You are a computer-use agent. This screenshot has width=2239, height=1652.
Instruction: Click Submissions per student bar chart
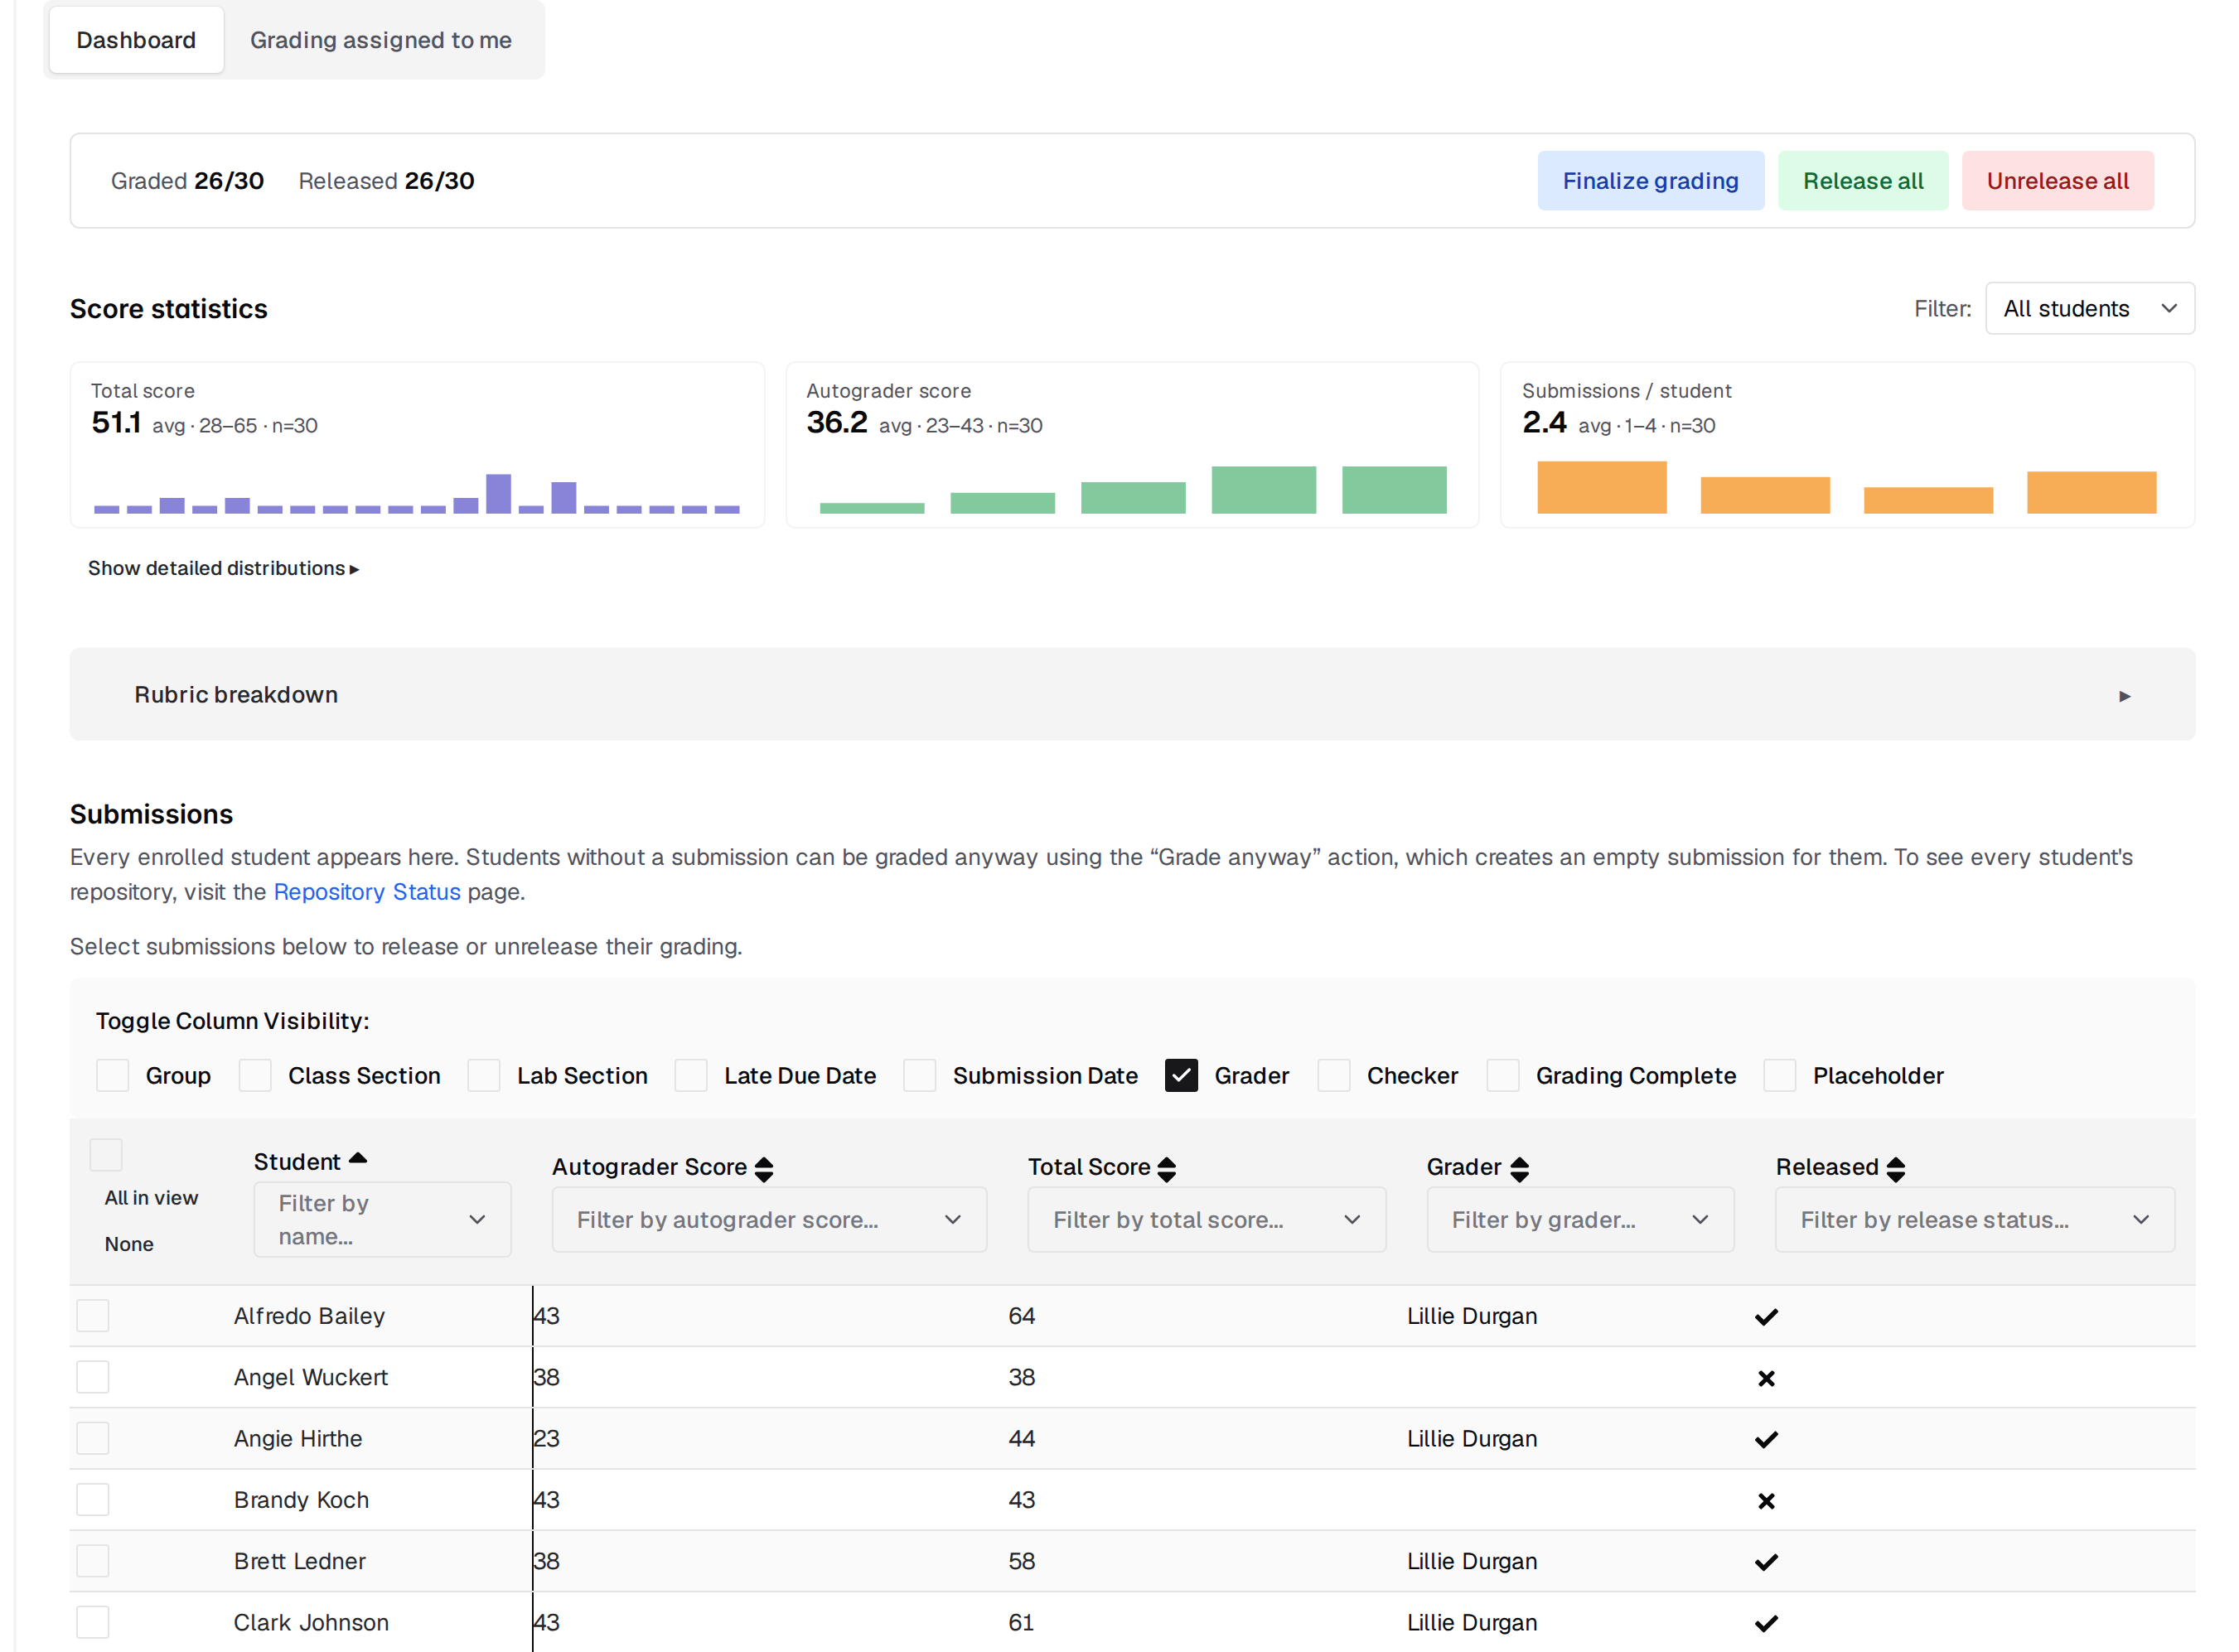1847,487
